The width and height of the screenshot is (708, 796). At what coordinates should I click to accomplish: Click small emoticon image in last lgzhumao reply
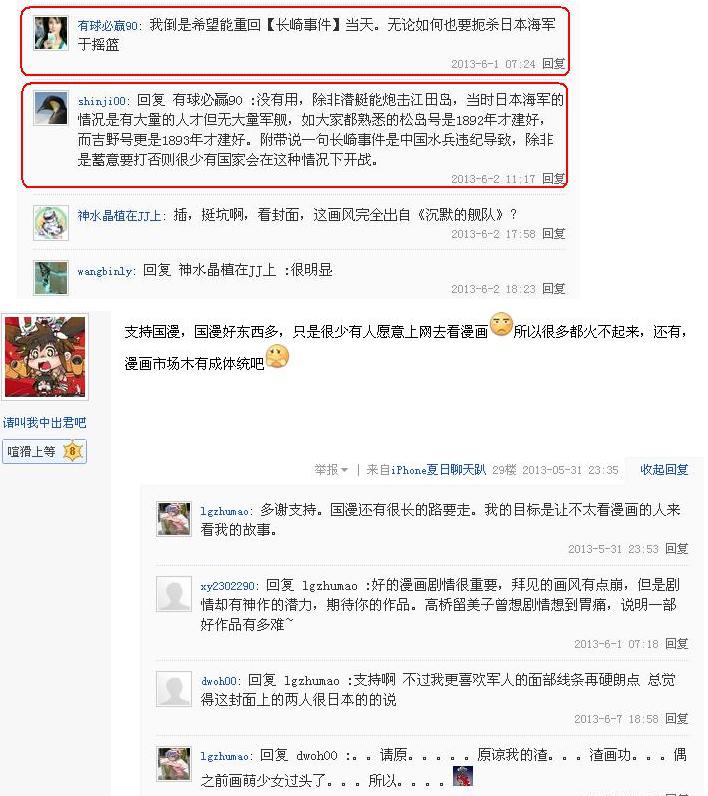[462, 775]
